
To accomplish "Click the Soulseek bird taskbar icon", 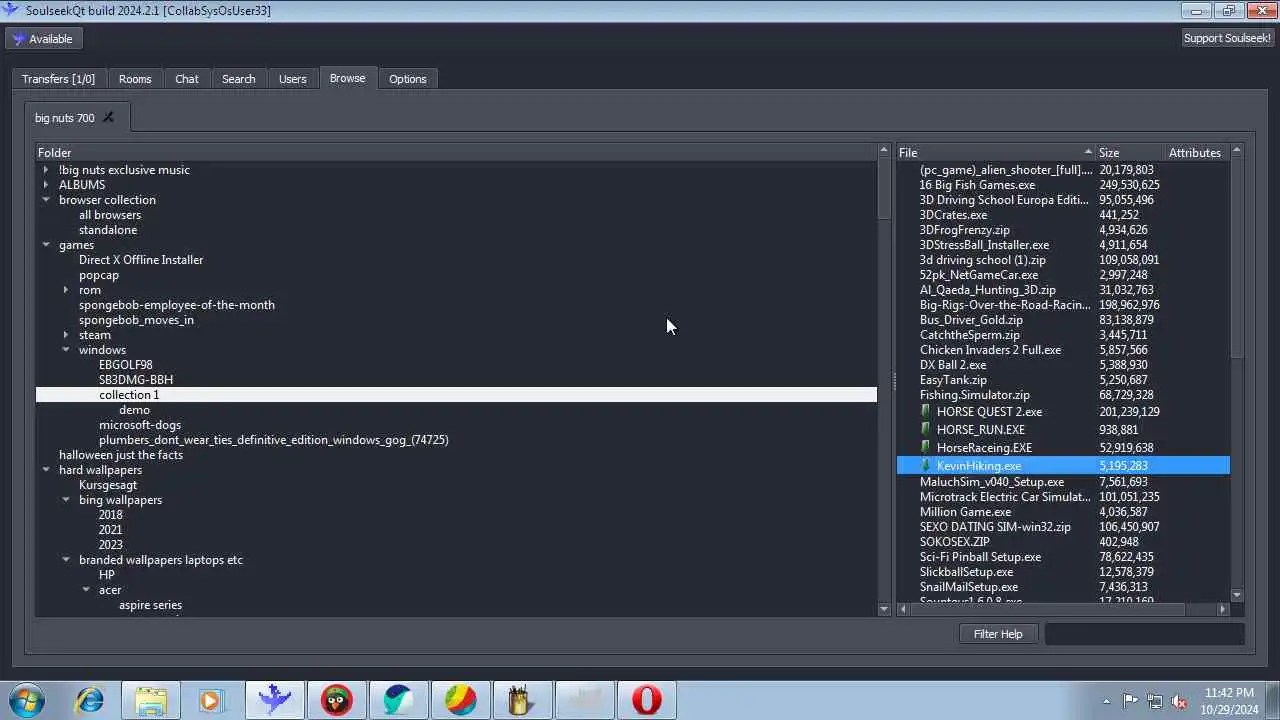I will point(275,700).
